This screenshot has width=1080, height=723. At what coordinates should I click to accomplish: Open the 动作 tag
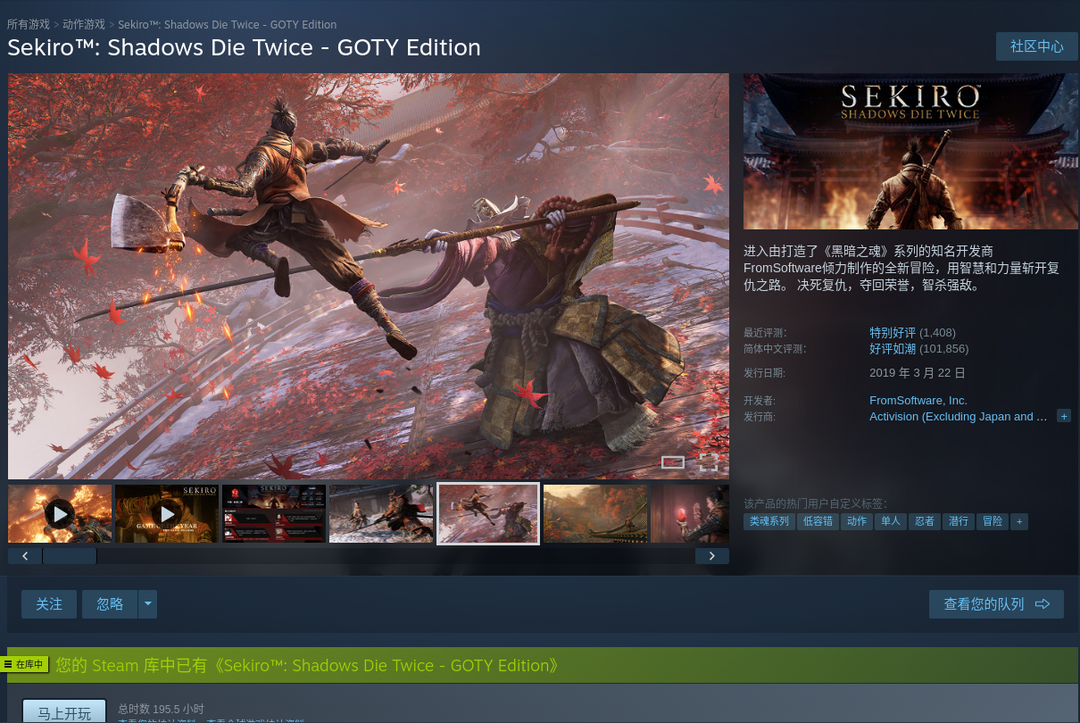tap(856, 521)
